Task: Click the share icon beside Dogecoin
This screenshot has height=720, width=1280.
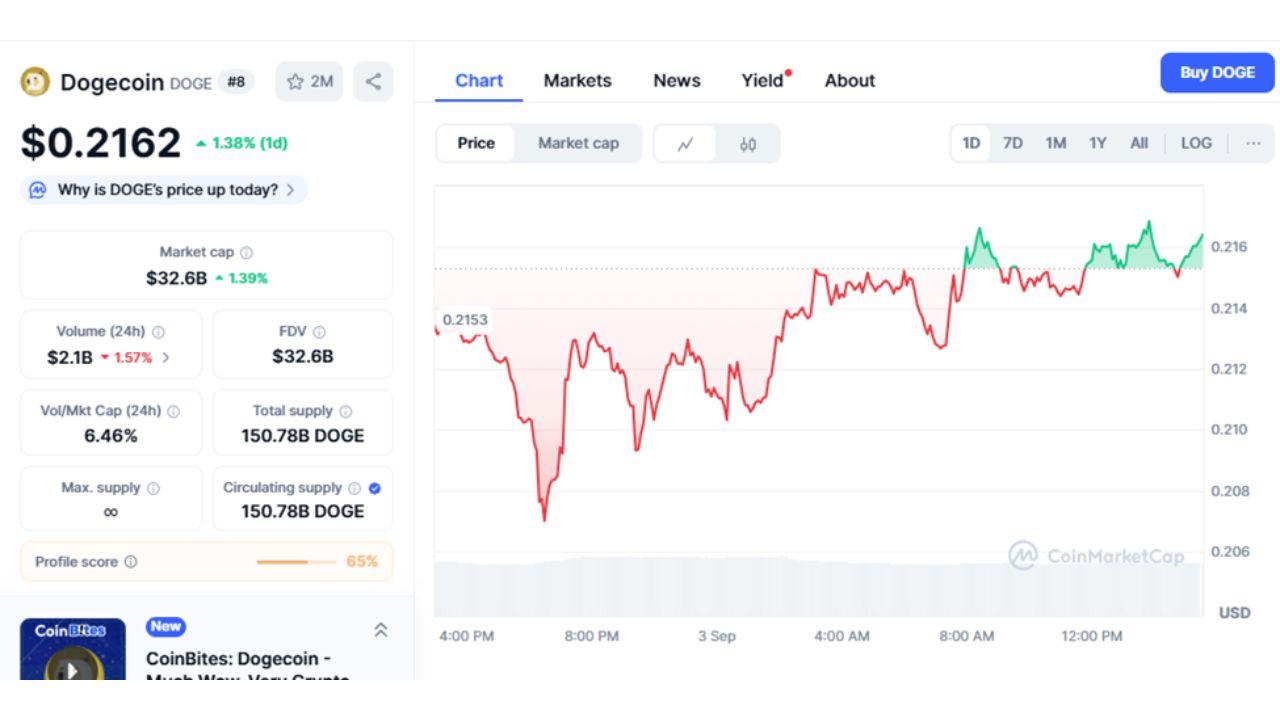Action: click(x=373, y=82)
